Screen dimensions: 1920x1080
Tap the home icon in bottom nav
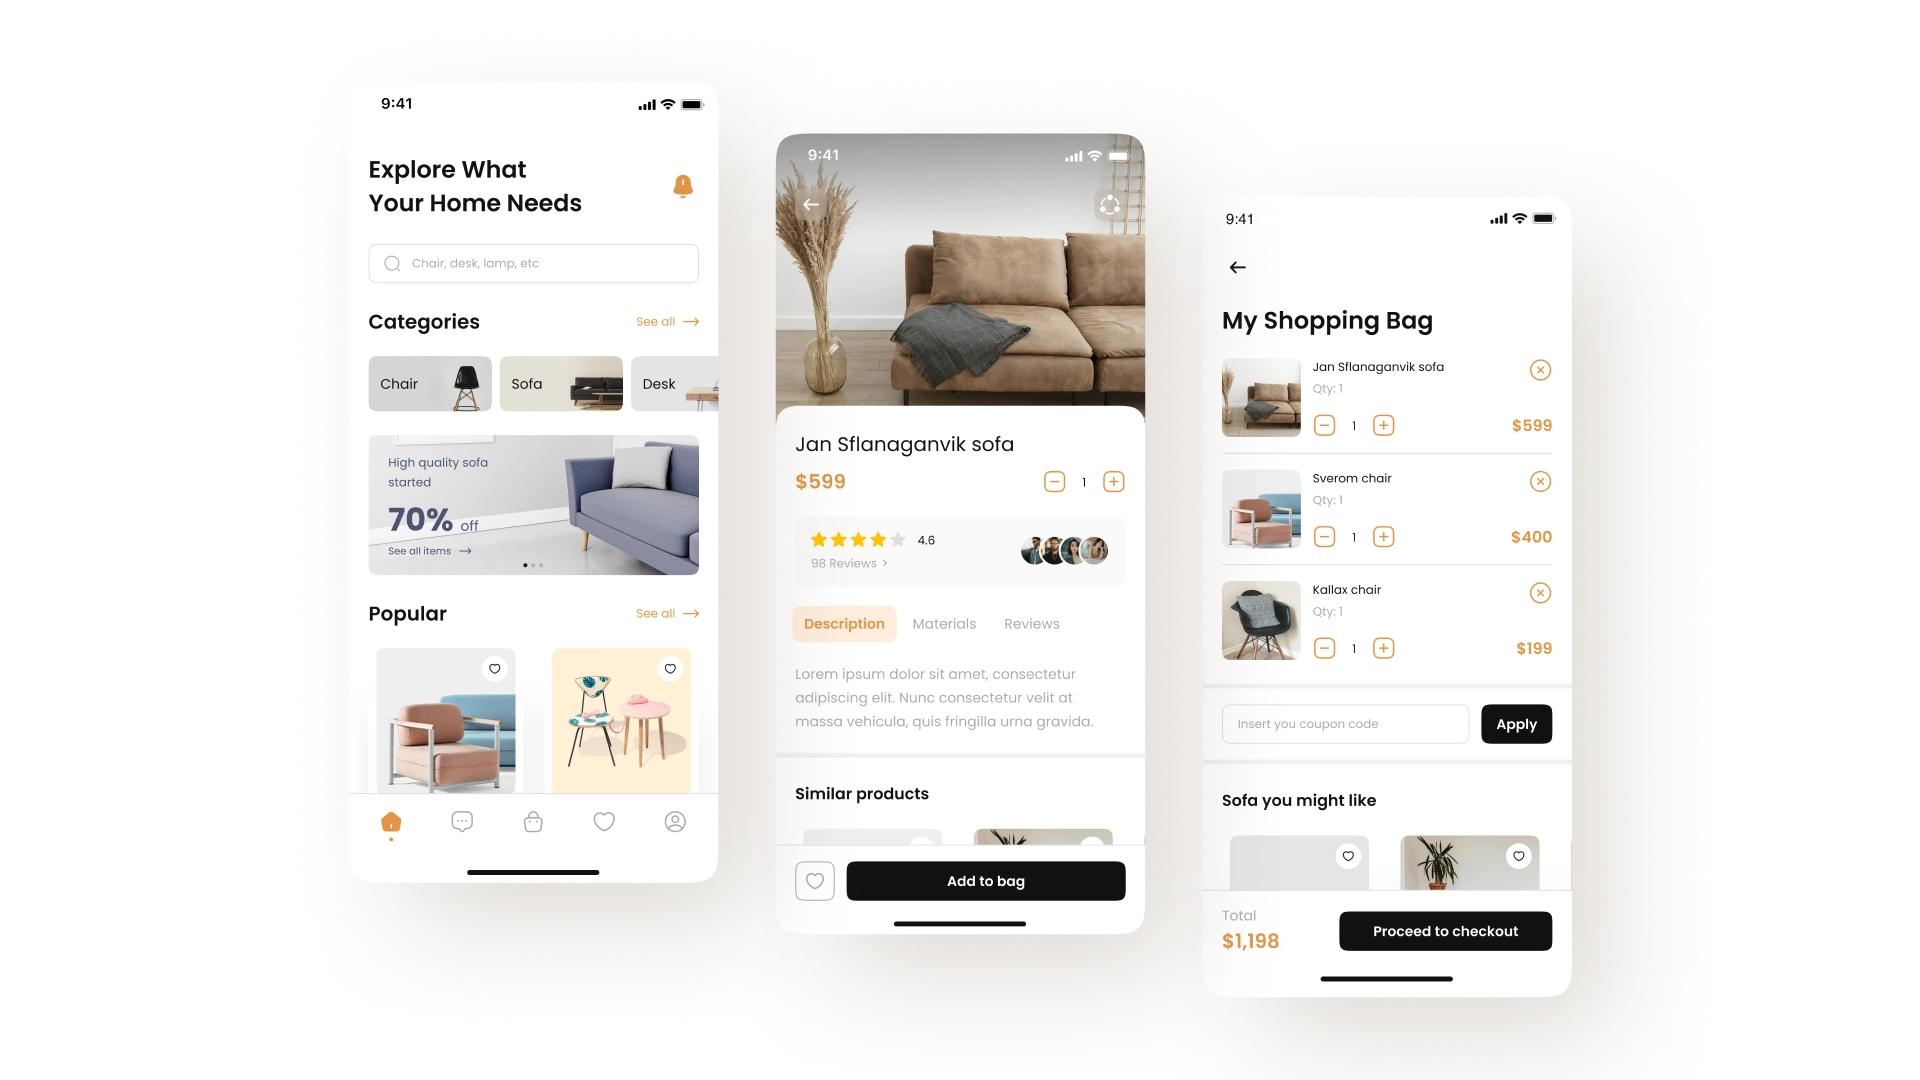tap(390, 820)
